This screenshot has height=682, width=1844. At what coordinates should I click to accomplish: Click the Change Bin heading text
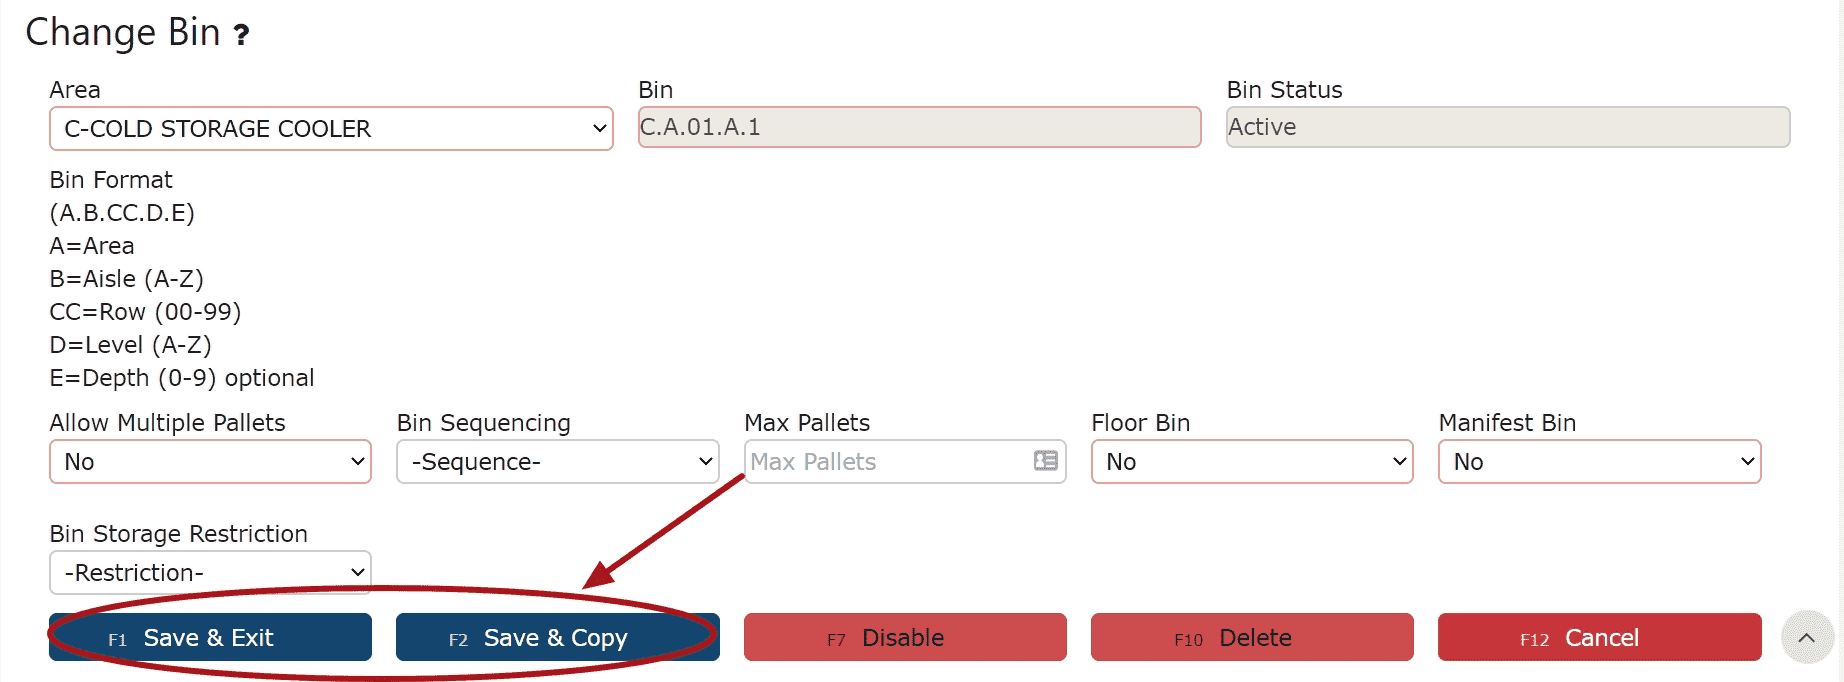coord(122,32)
